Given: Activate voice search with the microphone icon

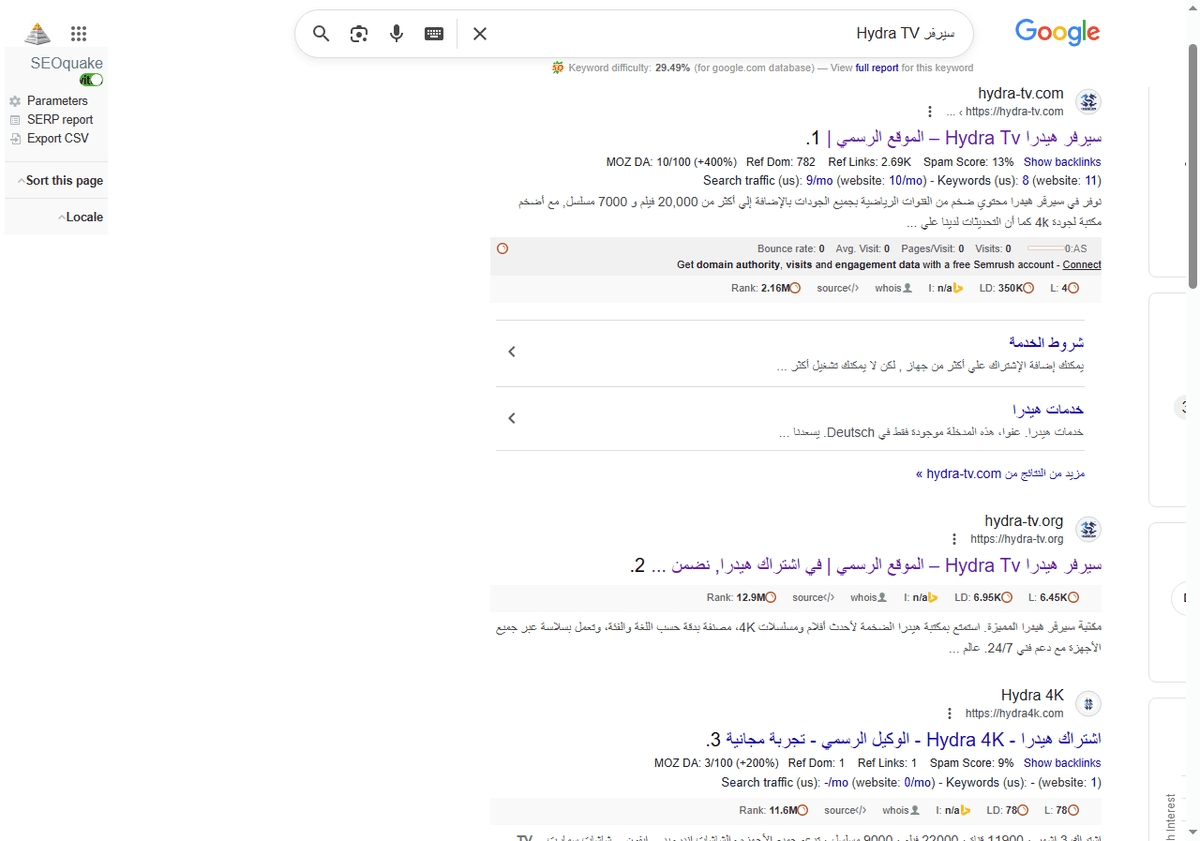Looking at the screenshot, I should (x=396, y=33).
